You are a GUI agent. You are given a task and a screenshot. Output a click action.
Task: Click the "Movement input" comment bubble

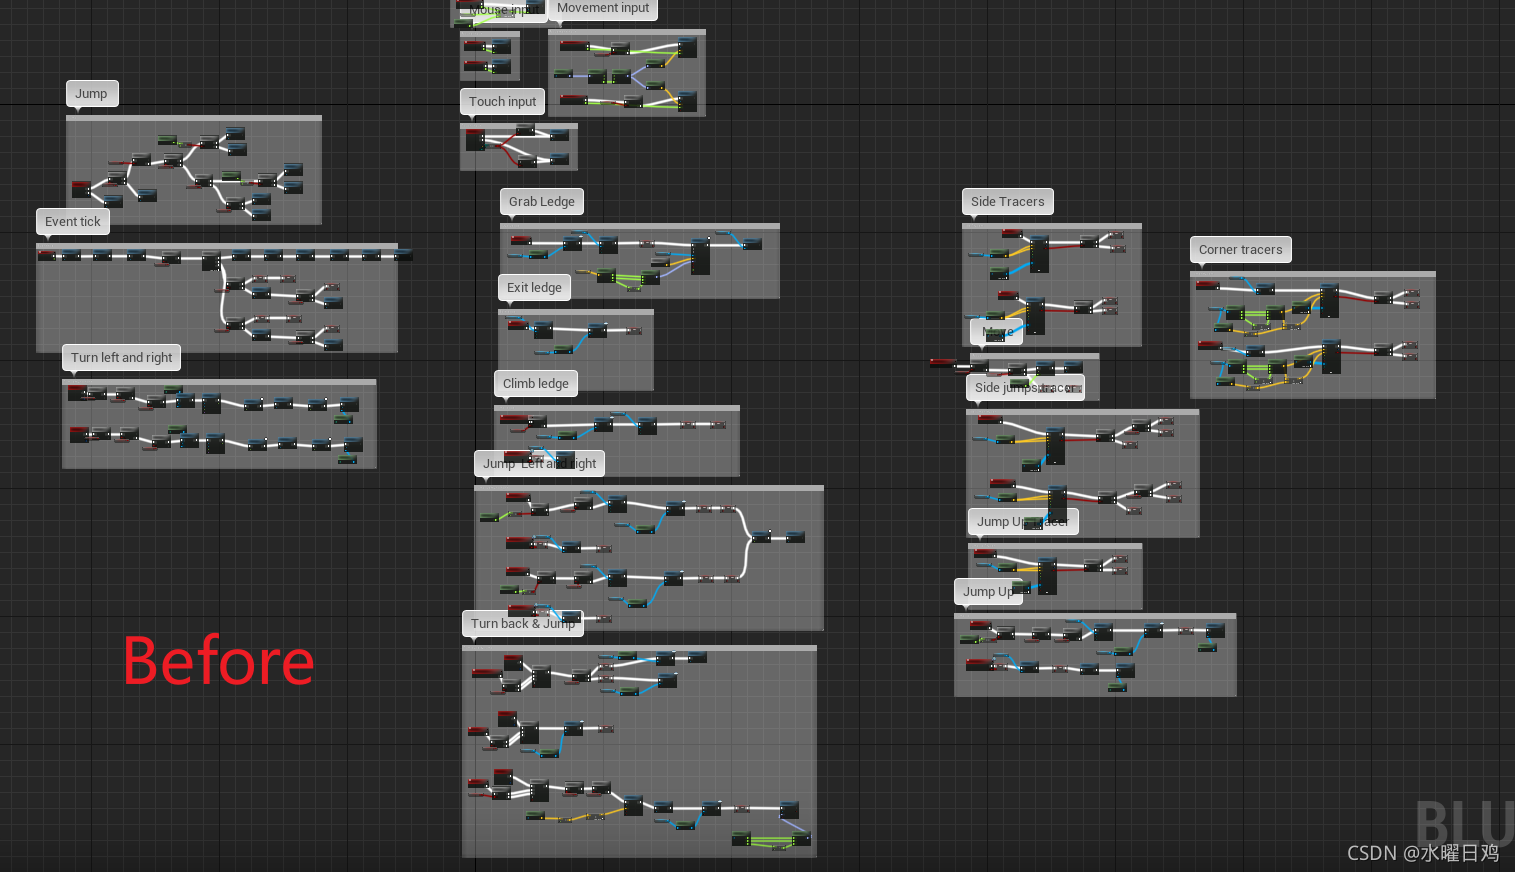pyautogui.click(x=603, y=9)
